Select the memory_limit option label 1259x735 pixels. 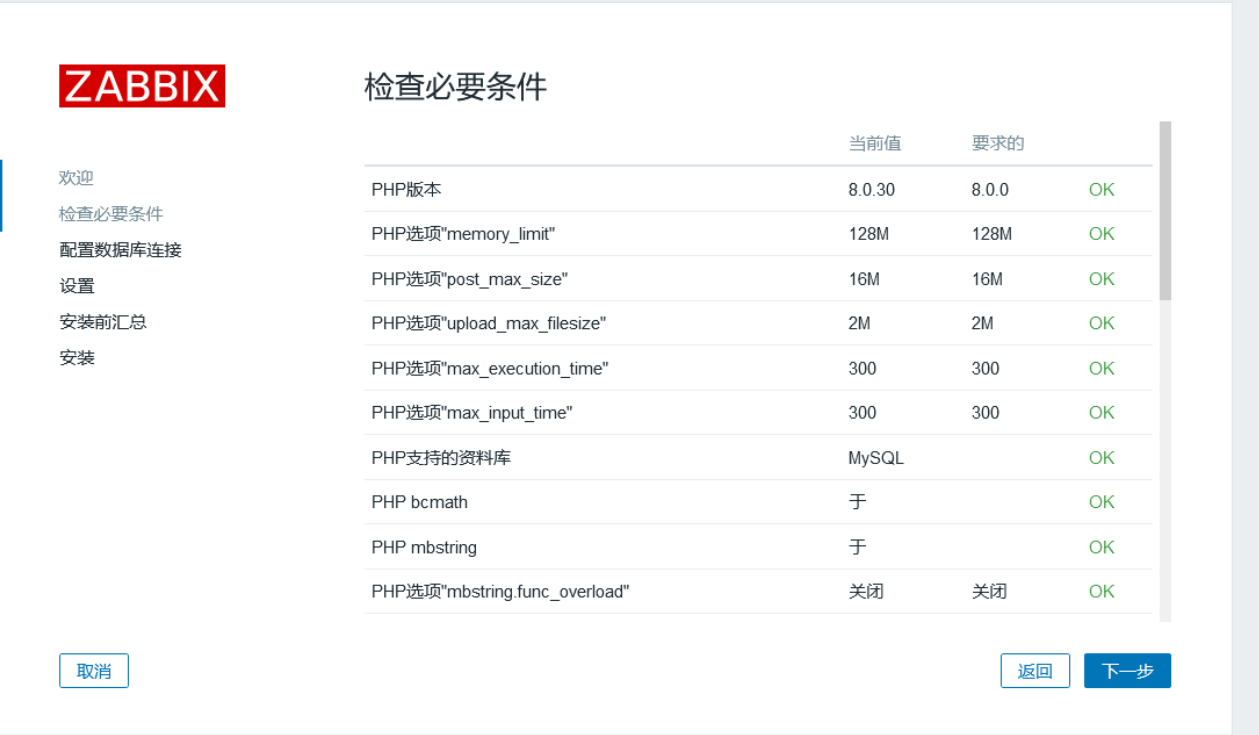tap(463, 234)
